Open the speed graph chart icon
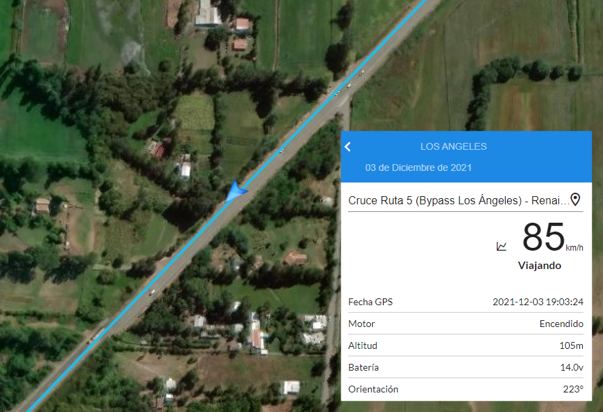Image resolution: width=603 pixels, height=412 pixels. [501, 246]
